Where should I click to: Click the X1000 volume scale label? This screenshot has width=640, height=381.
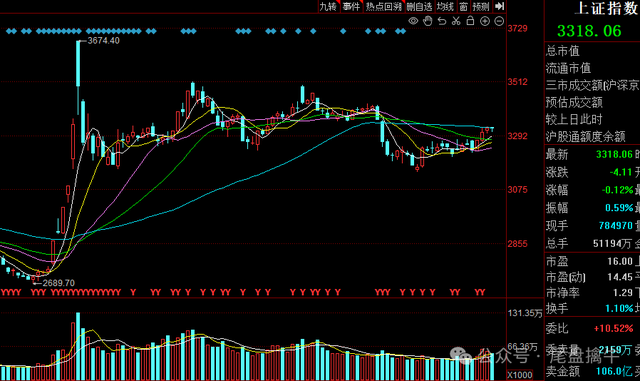pyautogui.click(x=520, y=375)
